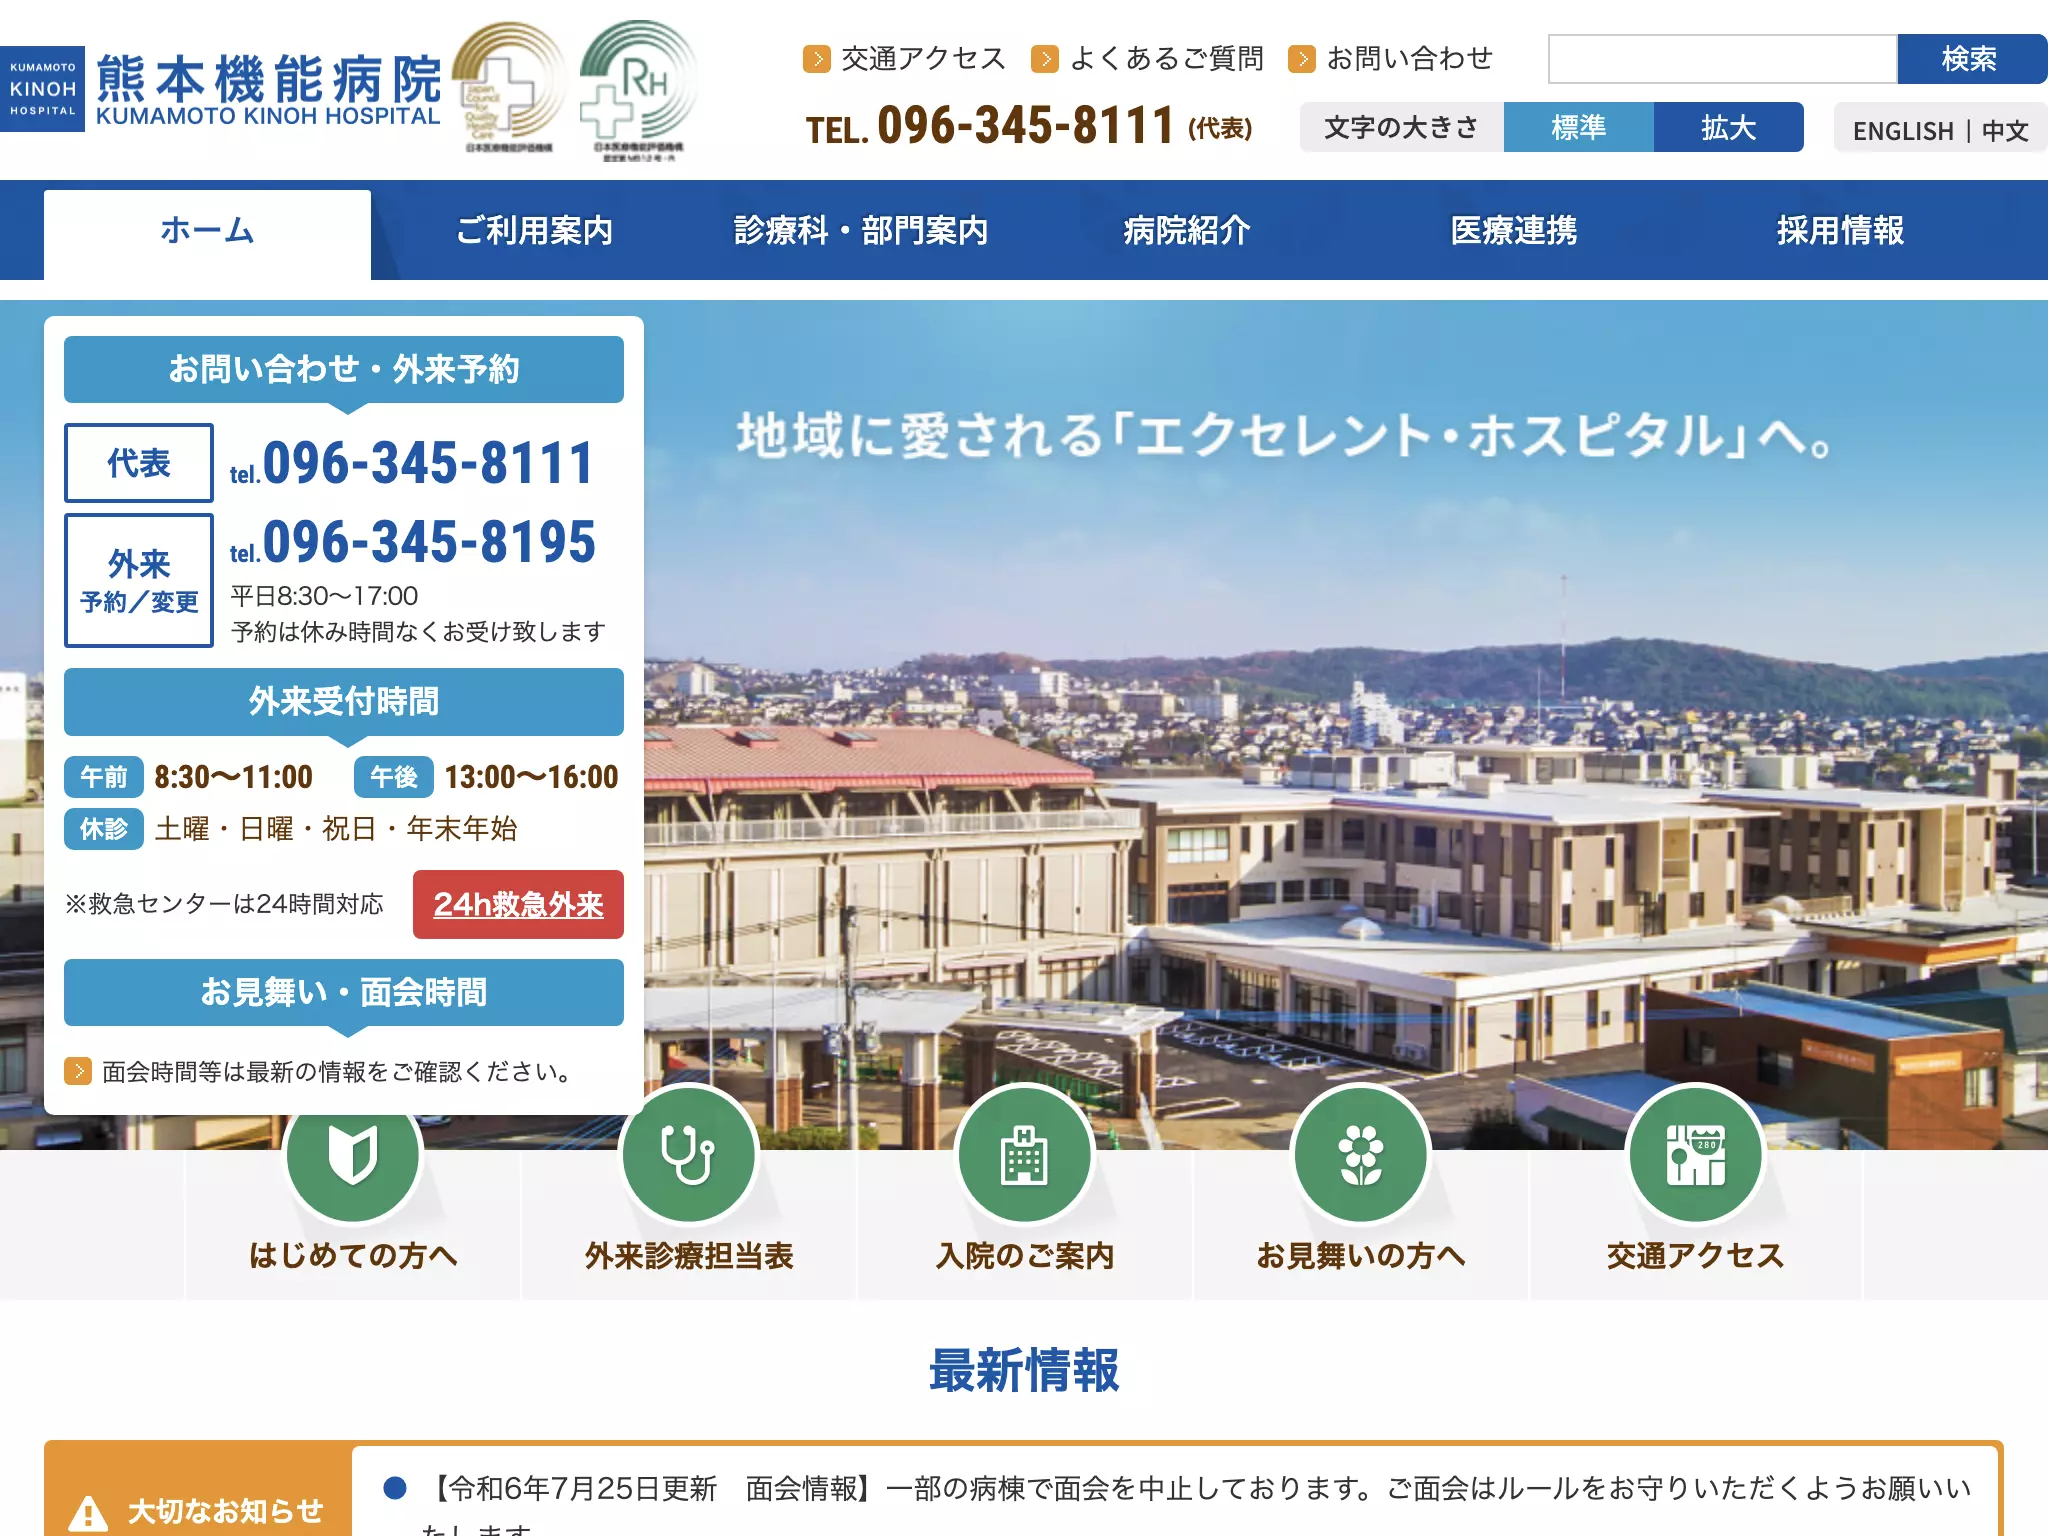Open the map icon for 交通アクセス
Viewport: 2048px width, 1536px height.
[1696, 1153]
